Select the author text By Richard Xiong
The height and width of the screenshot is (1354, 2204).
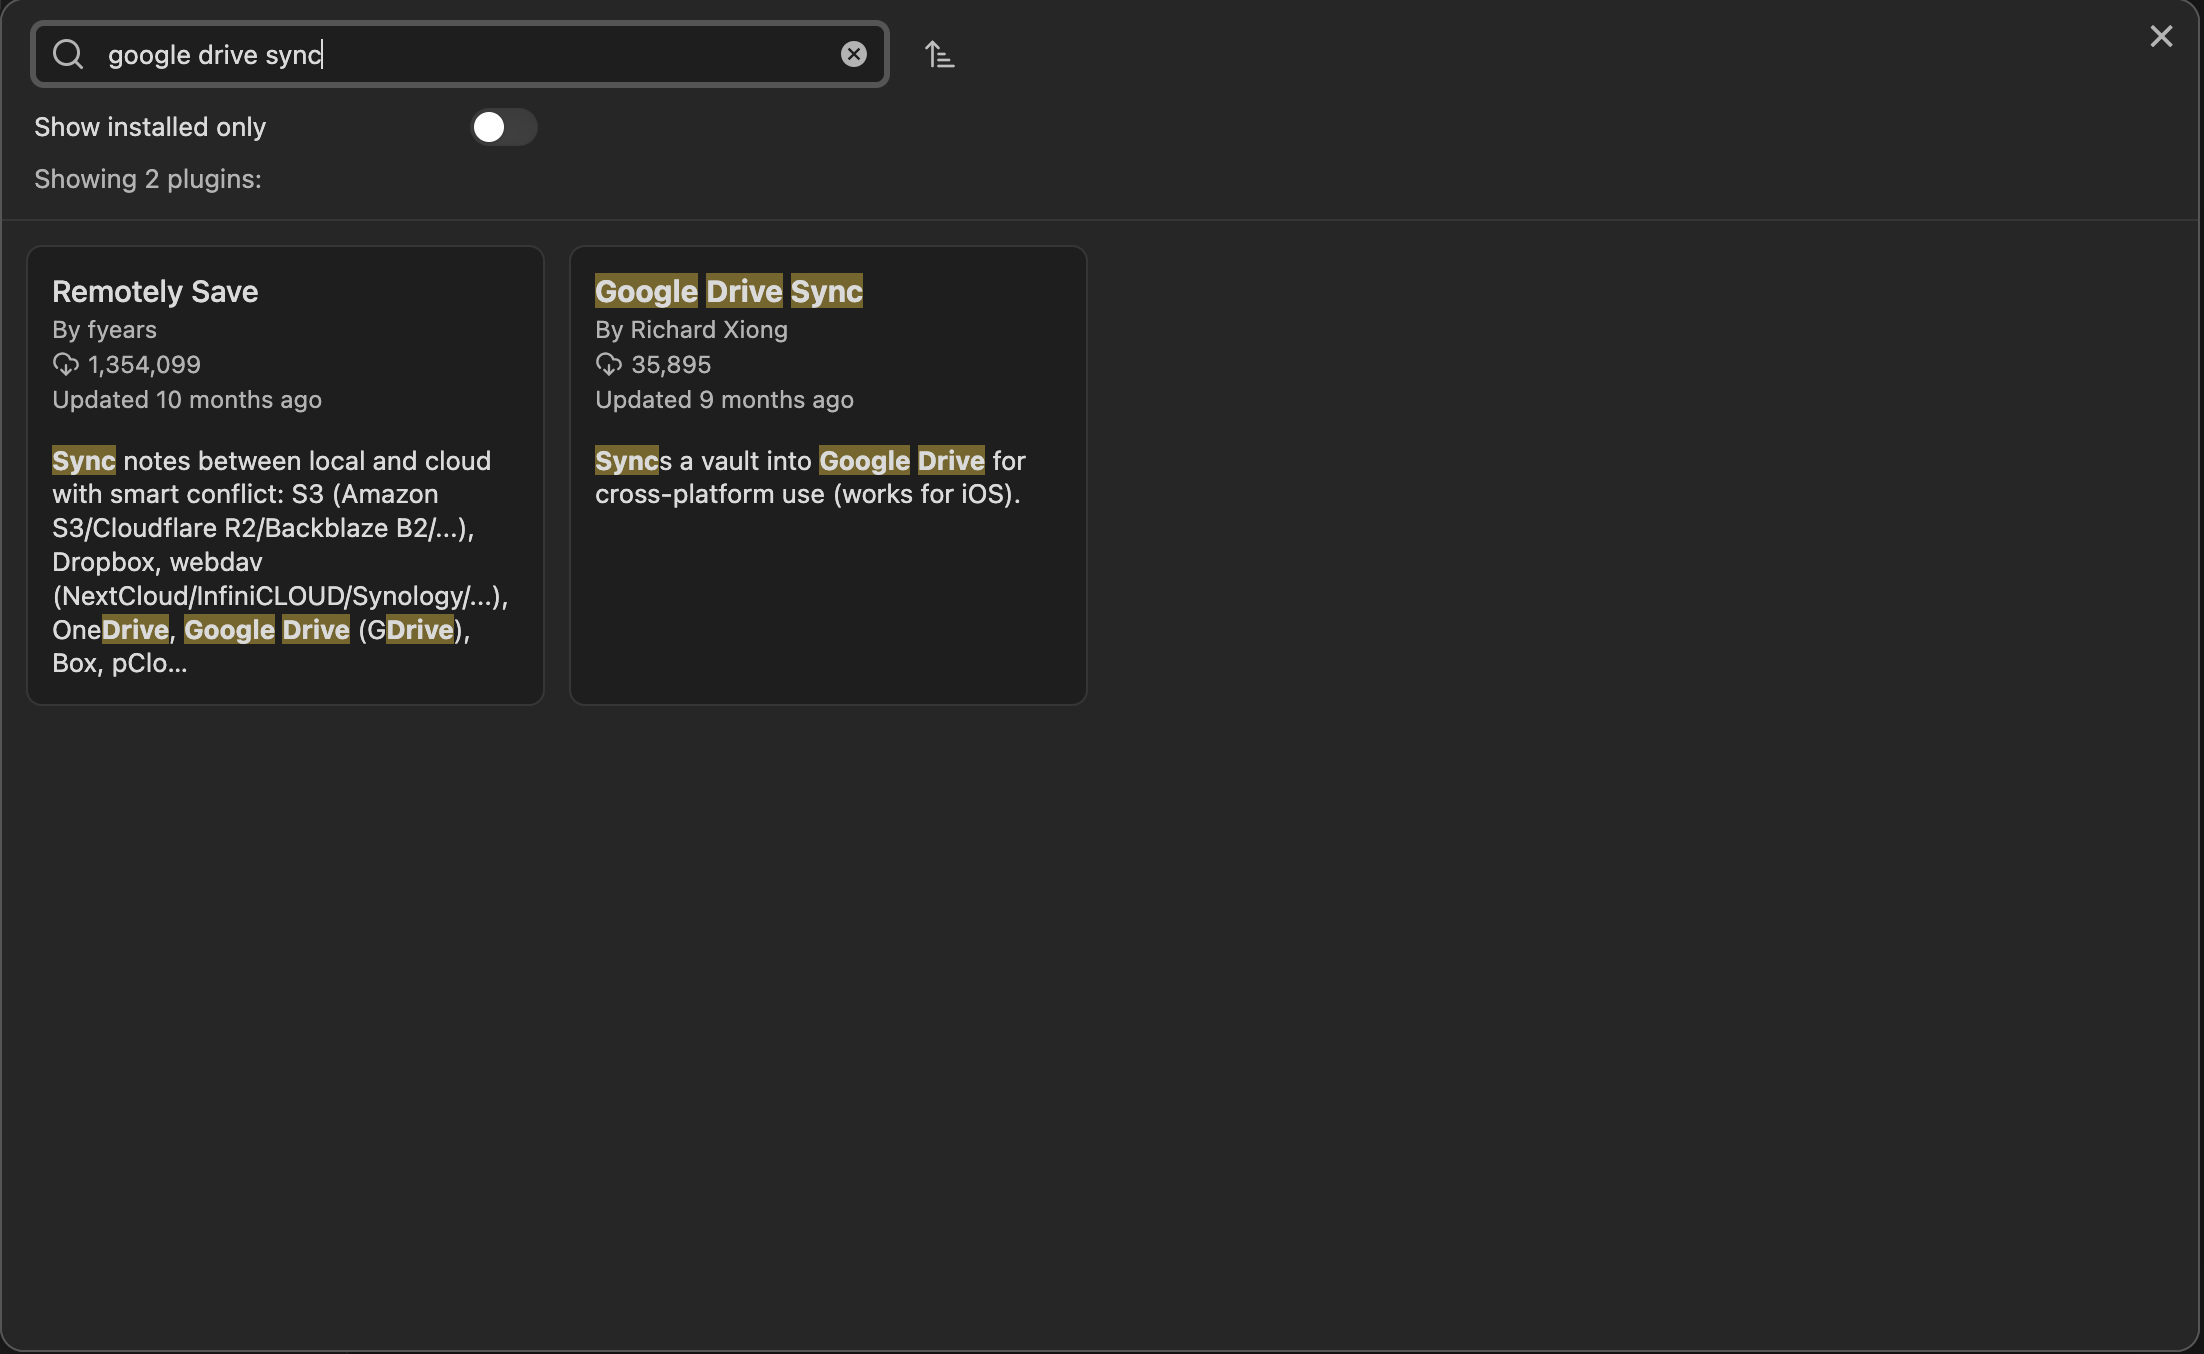click(691, 330)
